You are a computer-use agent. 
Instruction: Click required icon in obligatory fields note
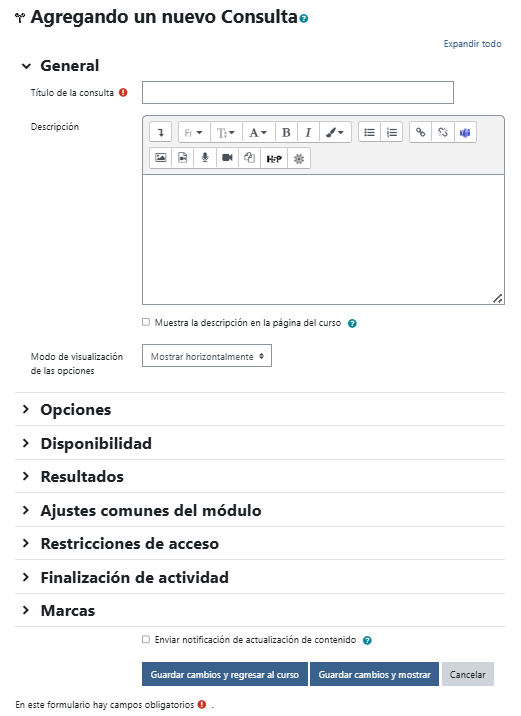coord(202,705)
